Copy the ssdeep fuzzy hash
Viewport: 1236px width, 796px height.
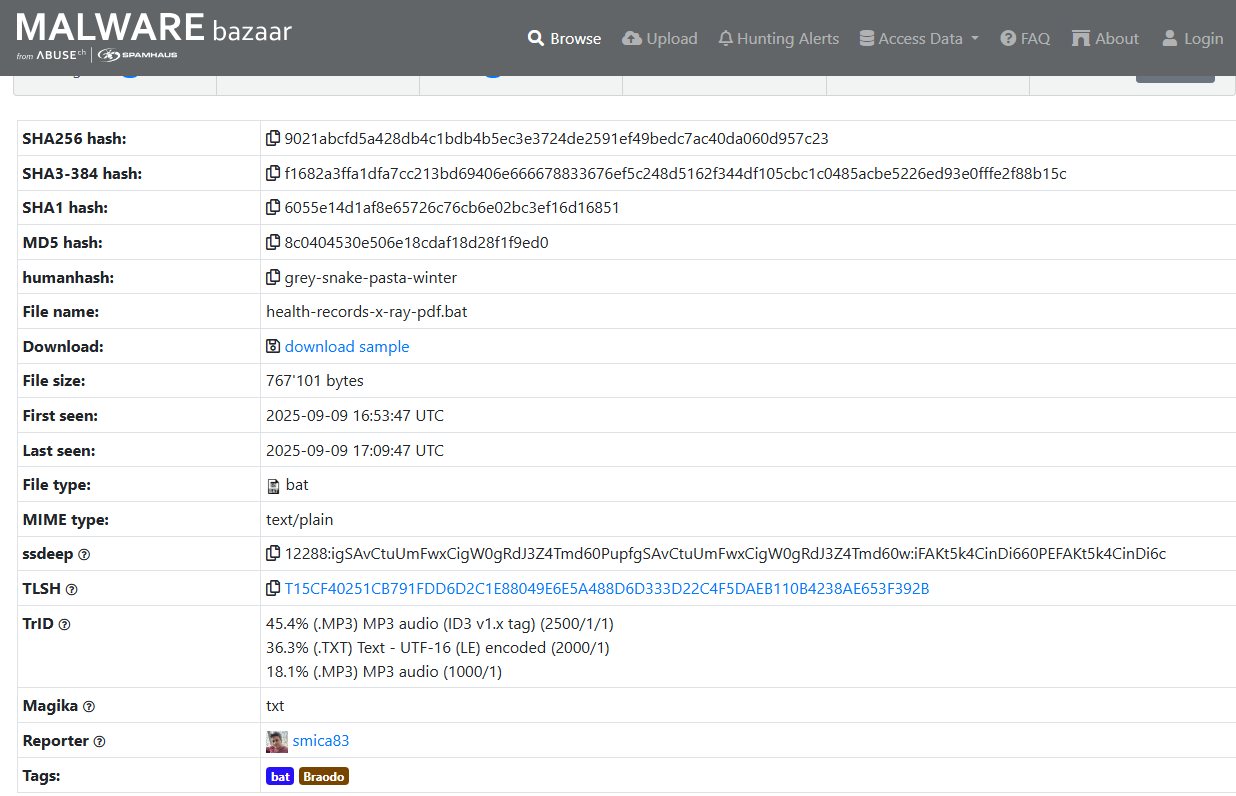273,554
